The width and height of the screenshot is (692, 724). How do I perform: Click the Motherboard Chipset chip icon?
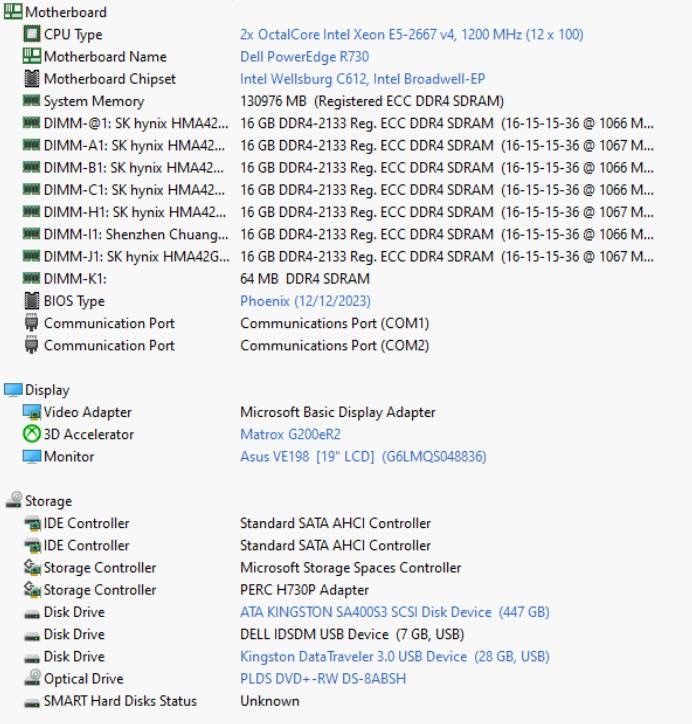31,78
